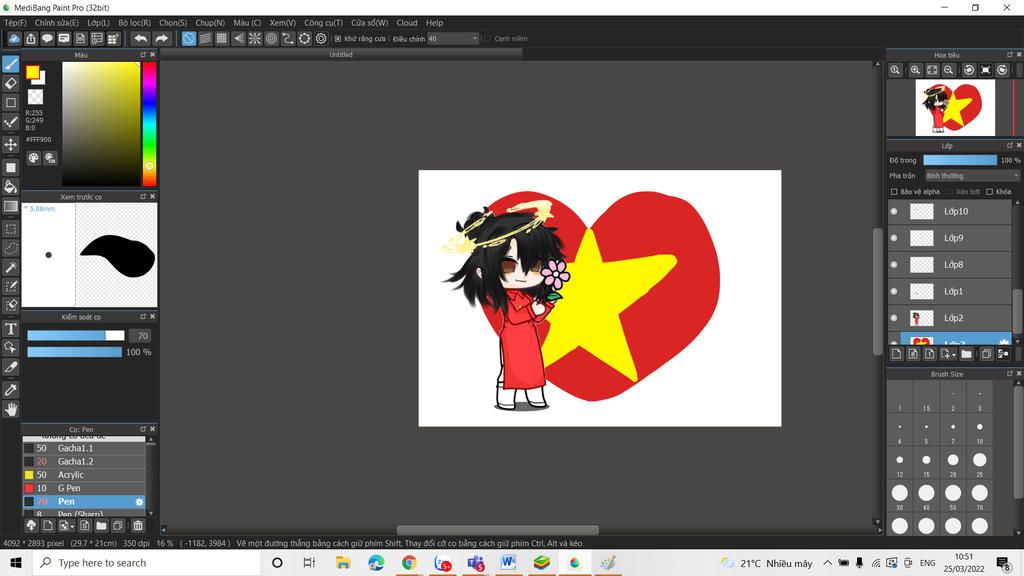
Task: Select the Bucket fill tool
Action: [x=10, y=187]
